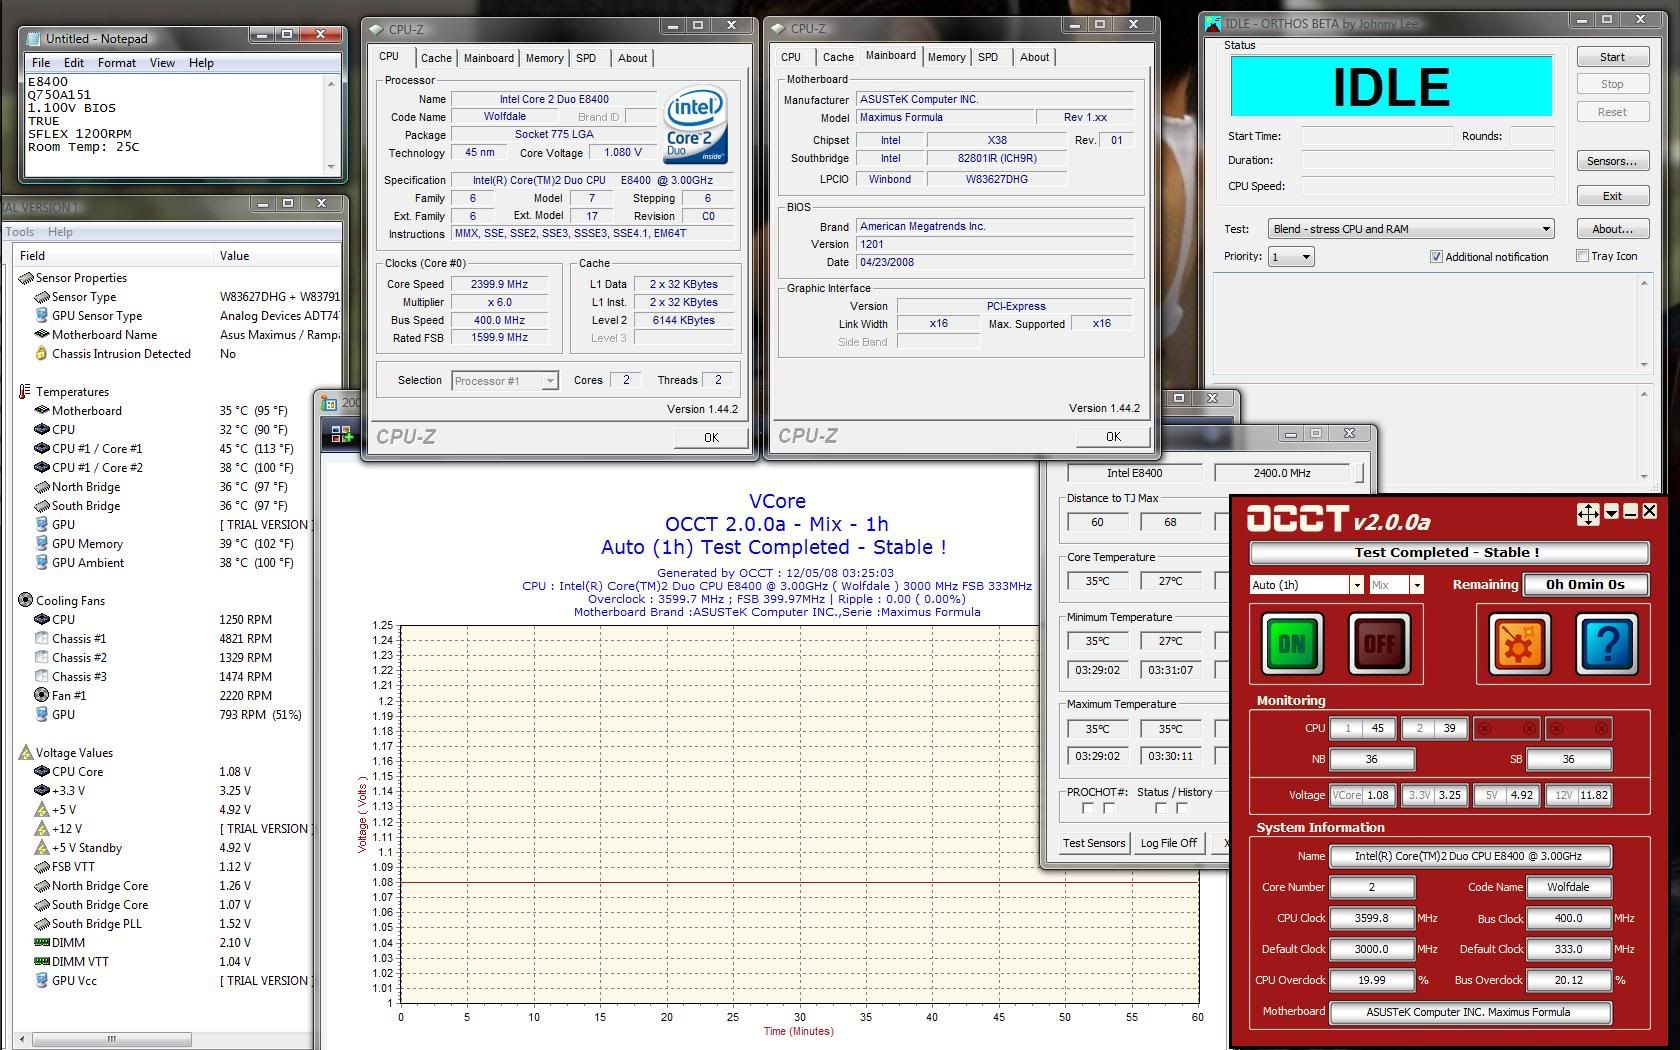Click the warning triangle icon beside Voltage Values
This screenshot has width=1680, height=1050.
(x=25, y=753)
